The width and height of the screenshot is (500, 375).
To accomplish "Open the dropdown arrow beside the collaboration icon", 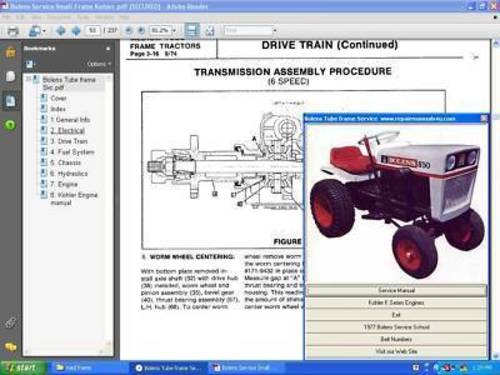I will 44,31.
